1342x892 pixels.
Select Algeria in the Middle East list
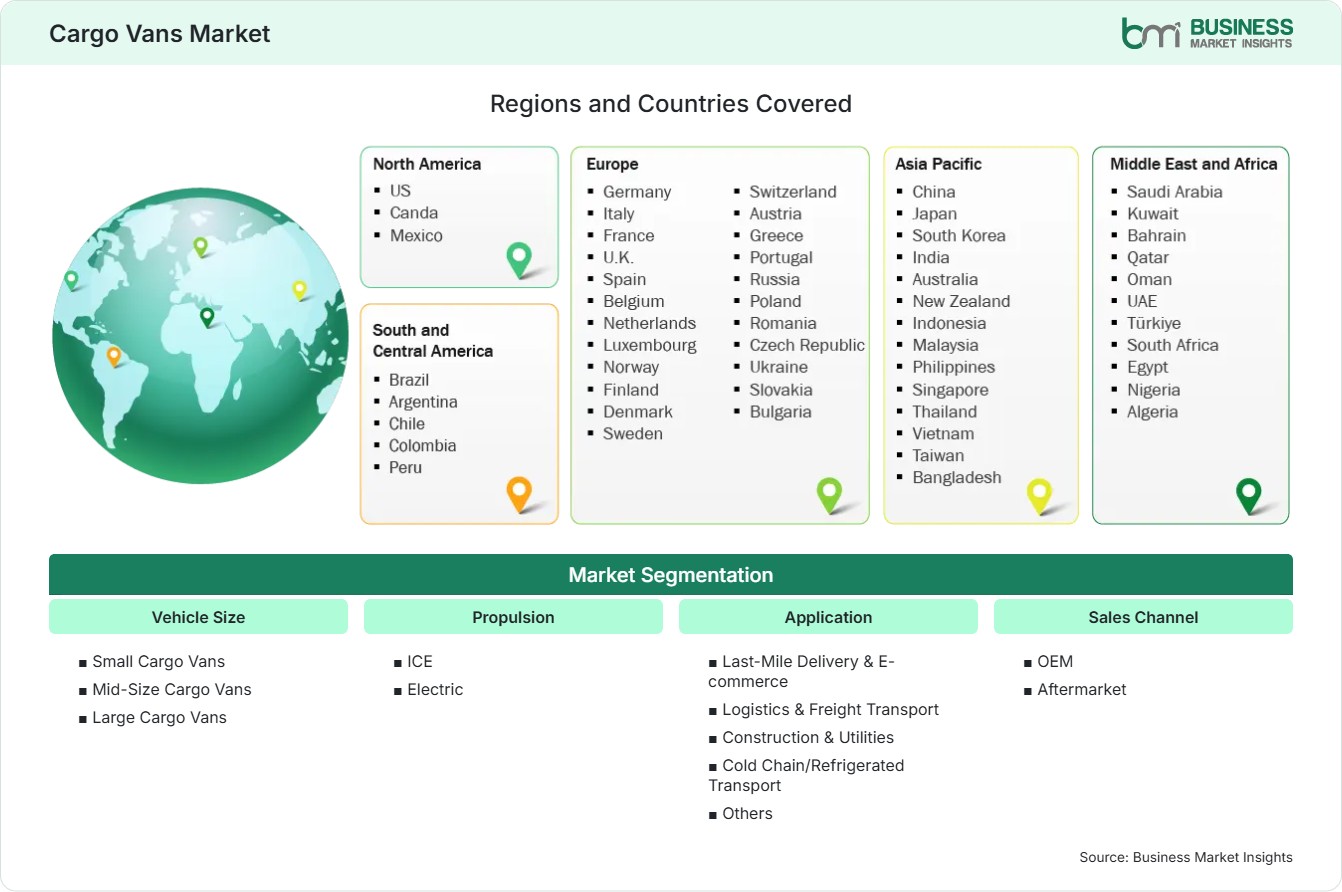pyautogui.click(x=1153, y=412)
